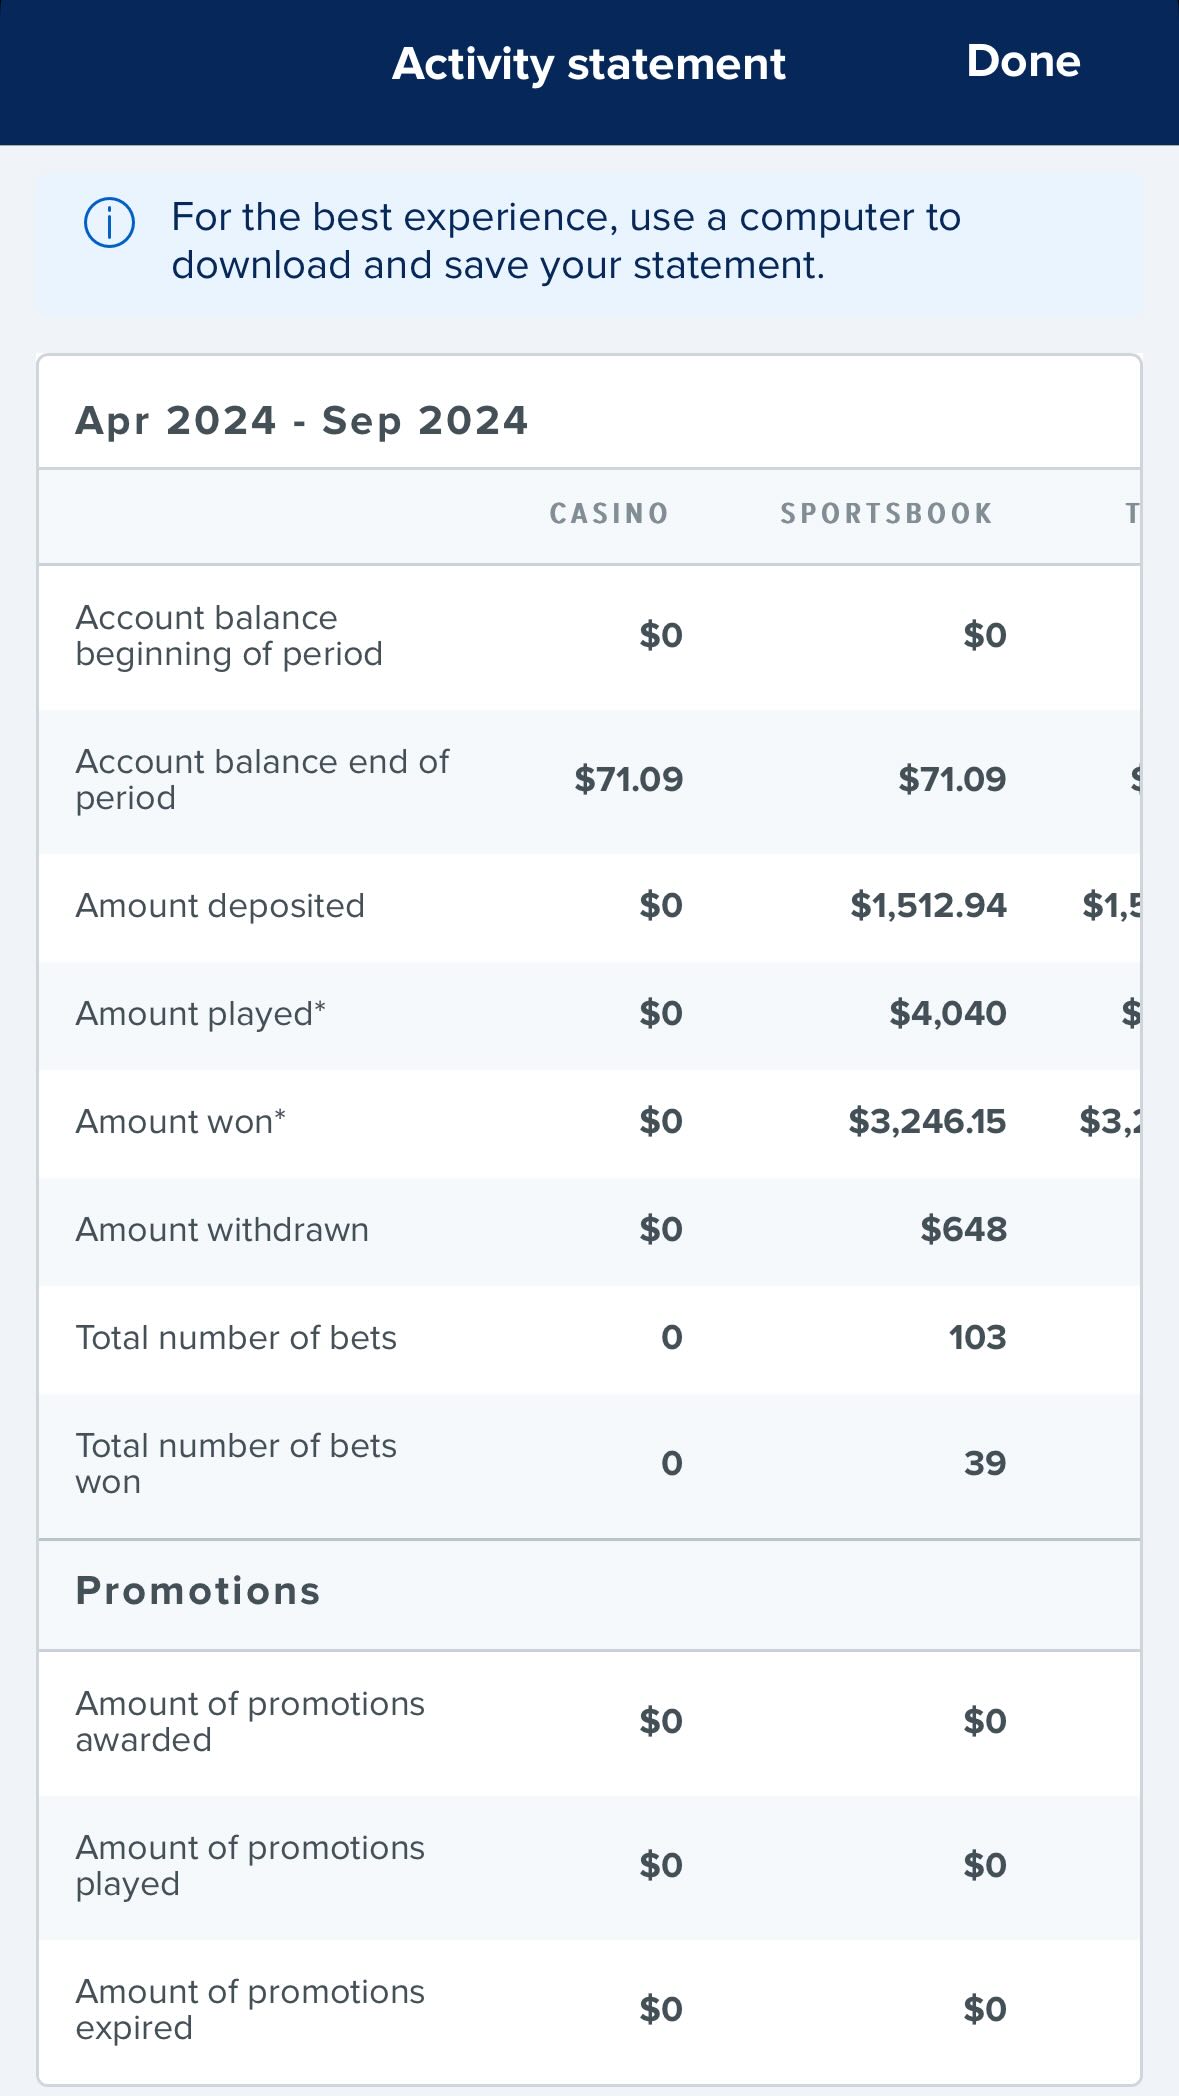The width and height of the screenshot is (1179, 2096).
Task: Click the Amount won* row label
Action: (x=181, y=1122)
